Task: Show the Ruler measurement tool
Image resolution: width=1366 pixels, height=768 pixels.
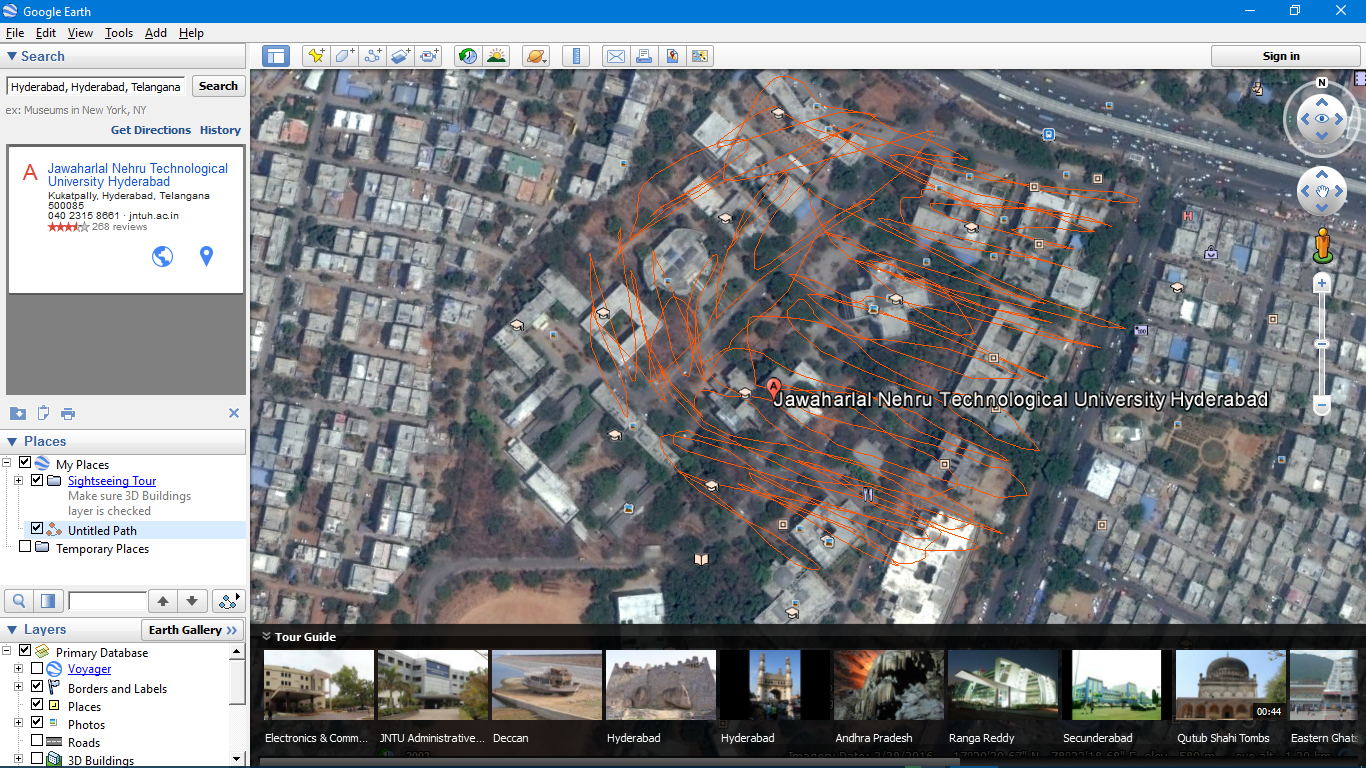Action: pyautogui.click(x=576, y=56)
